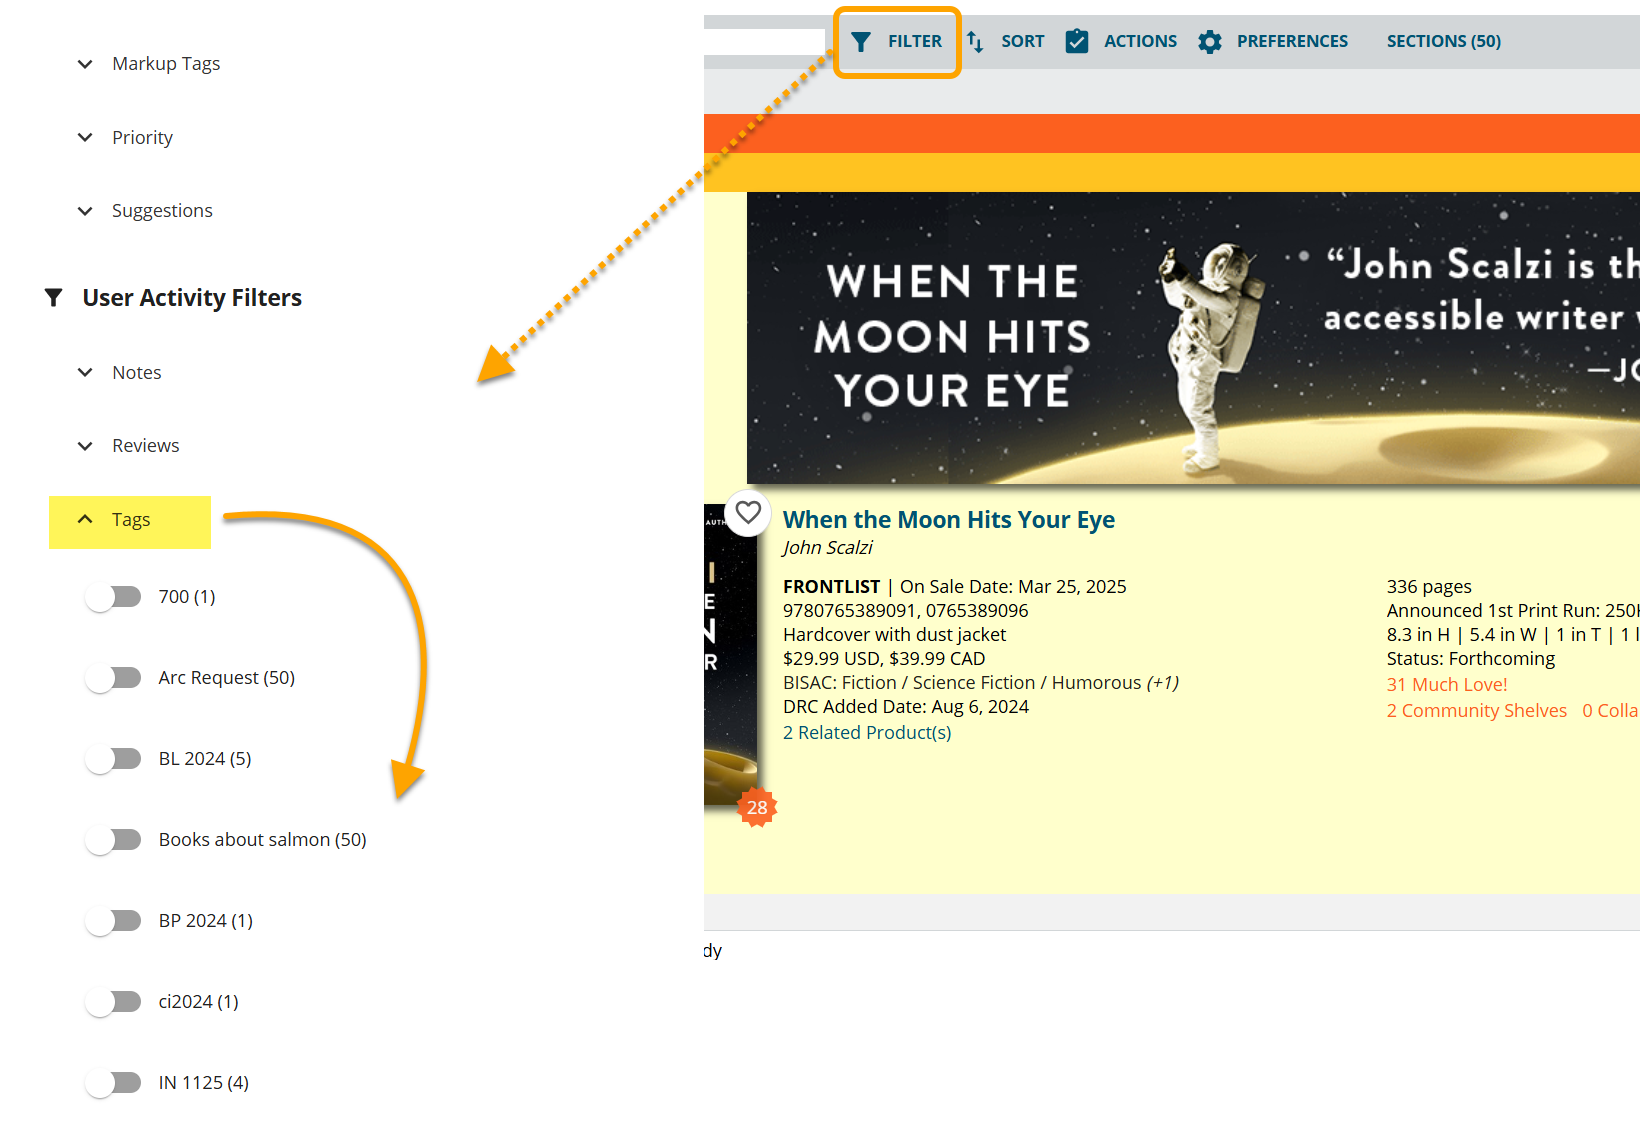Expand the Markup Tags section chevron

point(85,64)
